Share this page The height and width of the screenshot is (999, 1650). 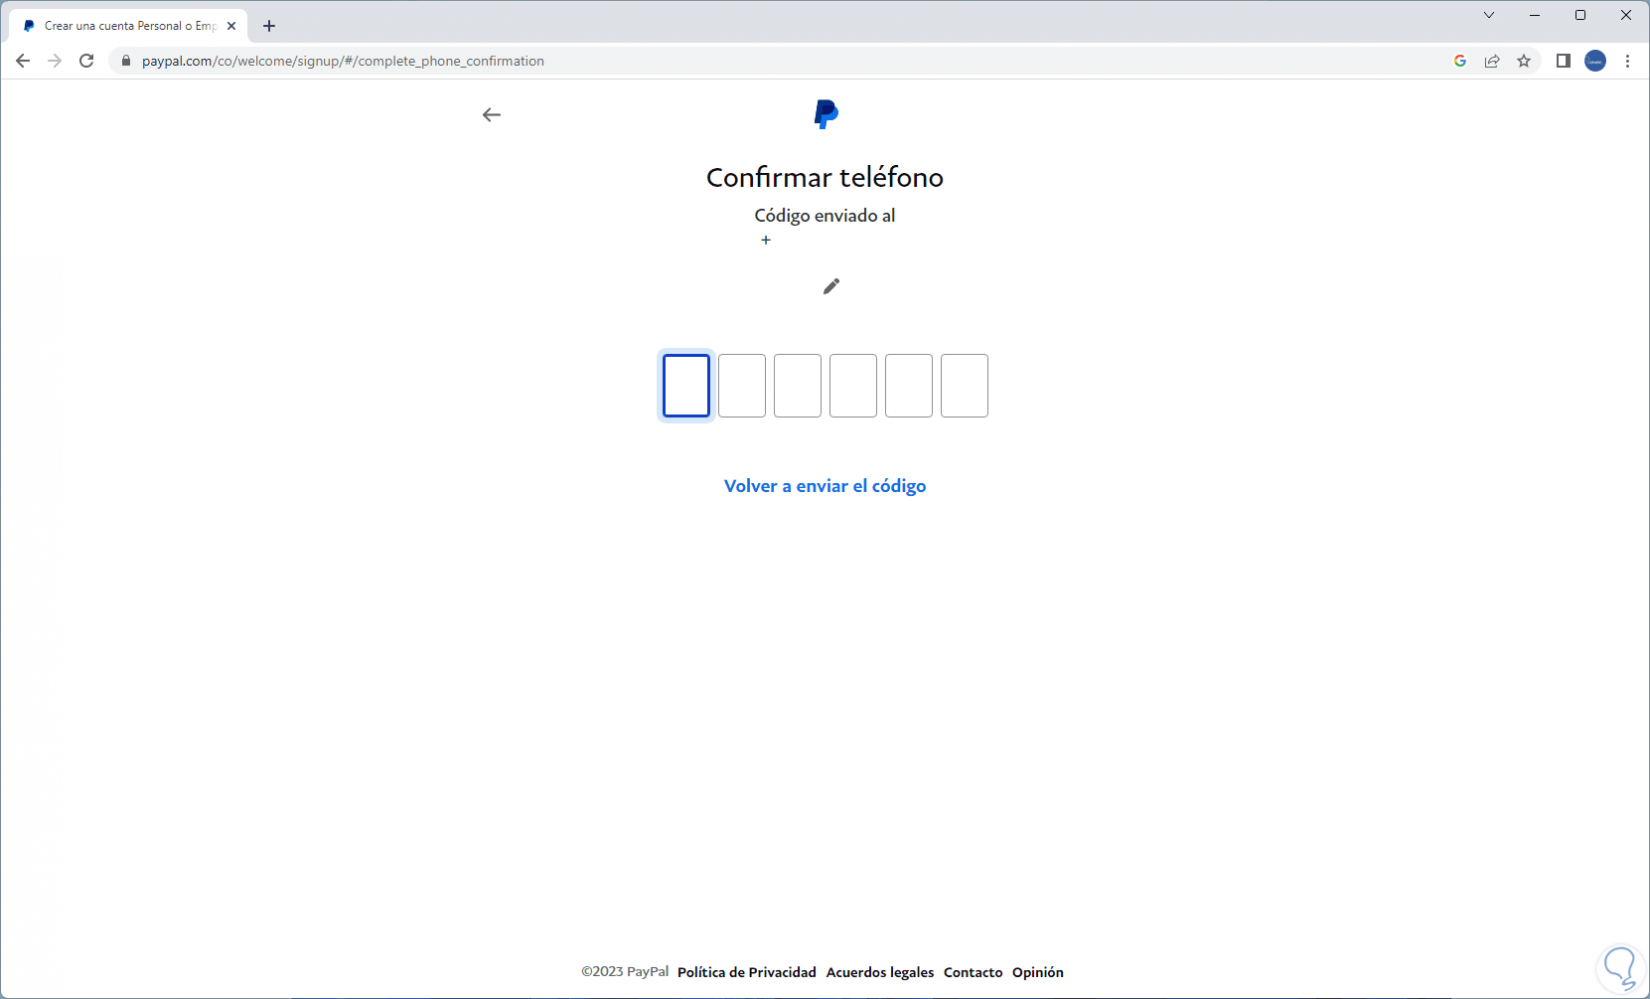[x=1492, y=61]
